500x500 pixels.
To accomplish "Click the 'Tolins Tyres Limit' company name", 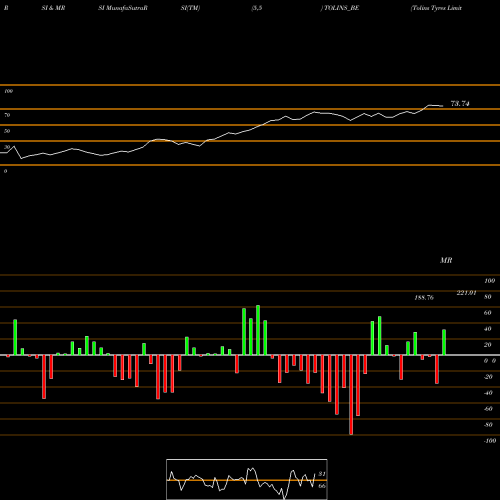I will [x=436, y=8].
